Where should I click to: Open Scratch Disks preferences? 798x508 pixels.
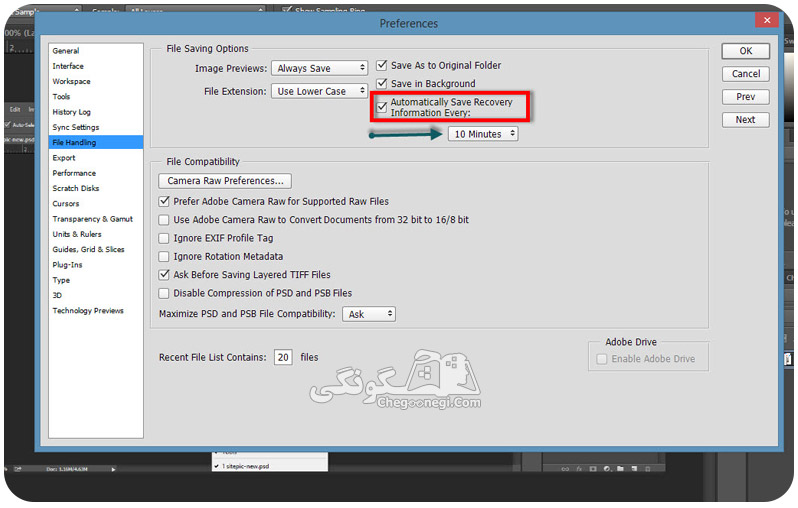pos(96,188)
